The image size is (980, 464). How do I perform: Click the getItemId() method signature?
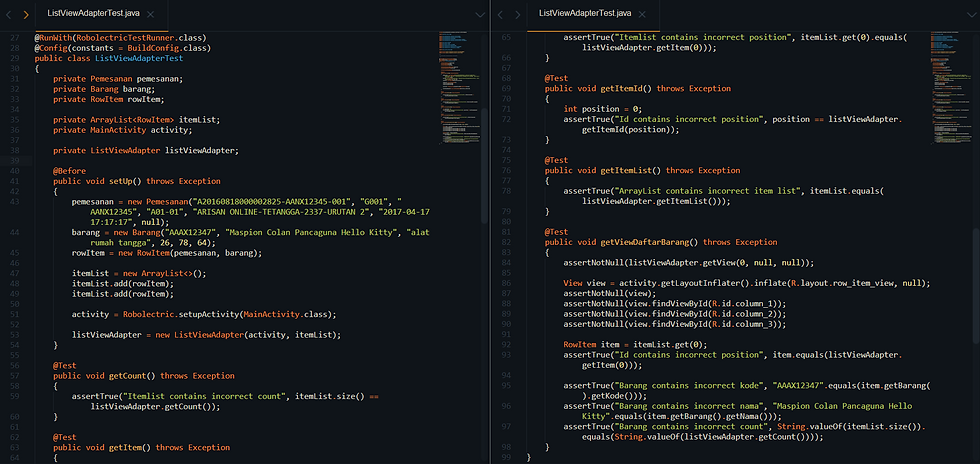coord(638,89)
